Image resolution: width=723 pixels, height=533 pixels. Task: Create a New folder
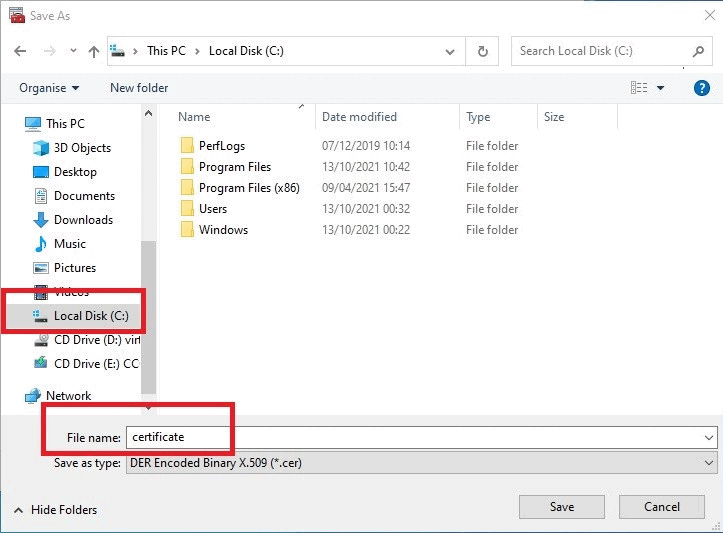[139, 88]
